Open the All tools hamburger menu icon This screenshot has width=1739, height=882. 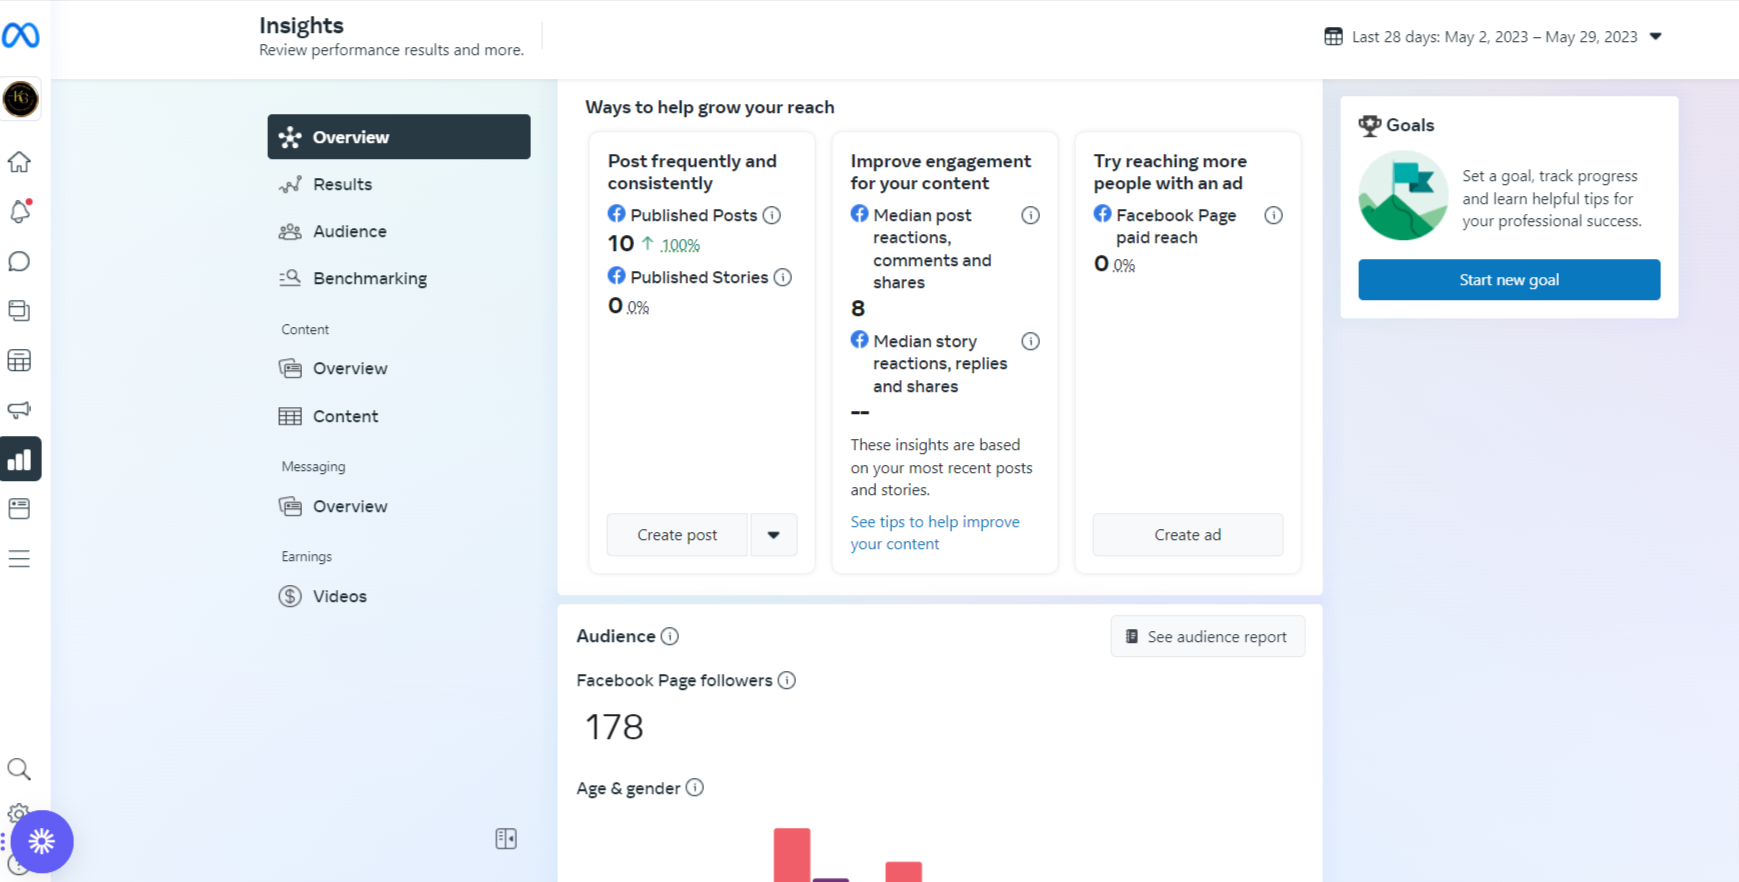coord(20,559)
